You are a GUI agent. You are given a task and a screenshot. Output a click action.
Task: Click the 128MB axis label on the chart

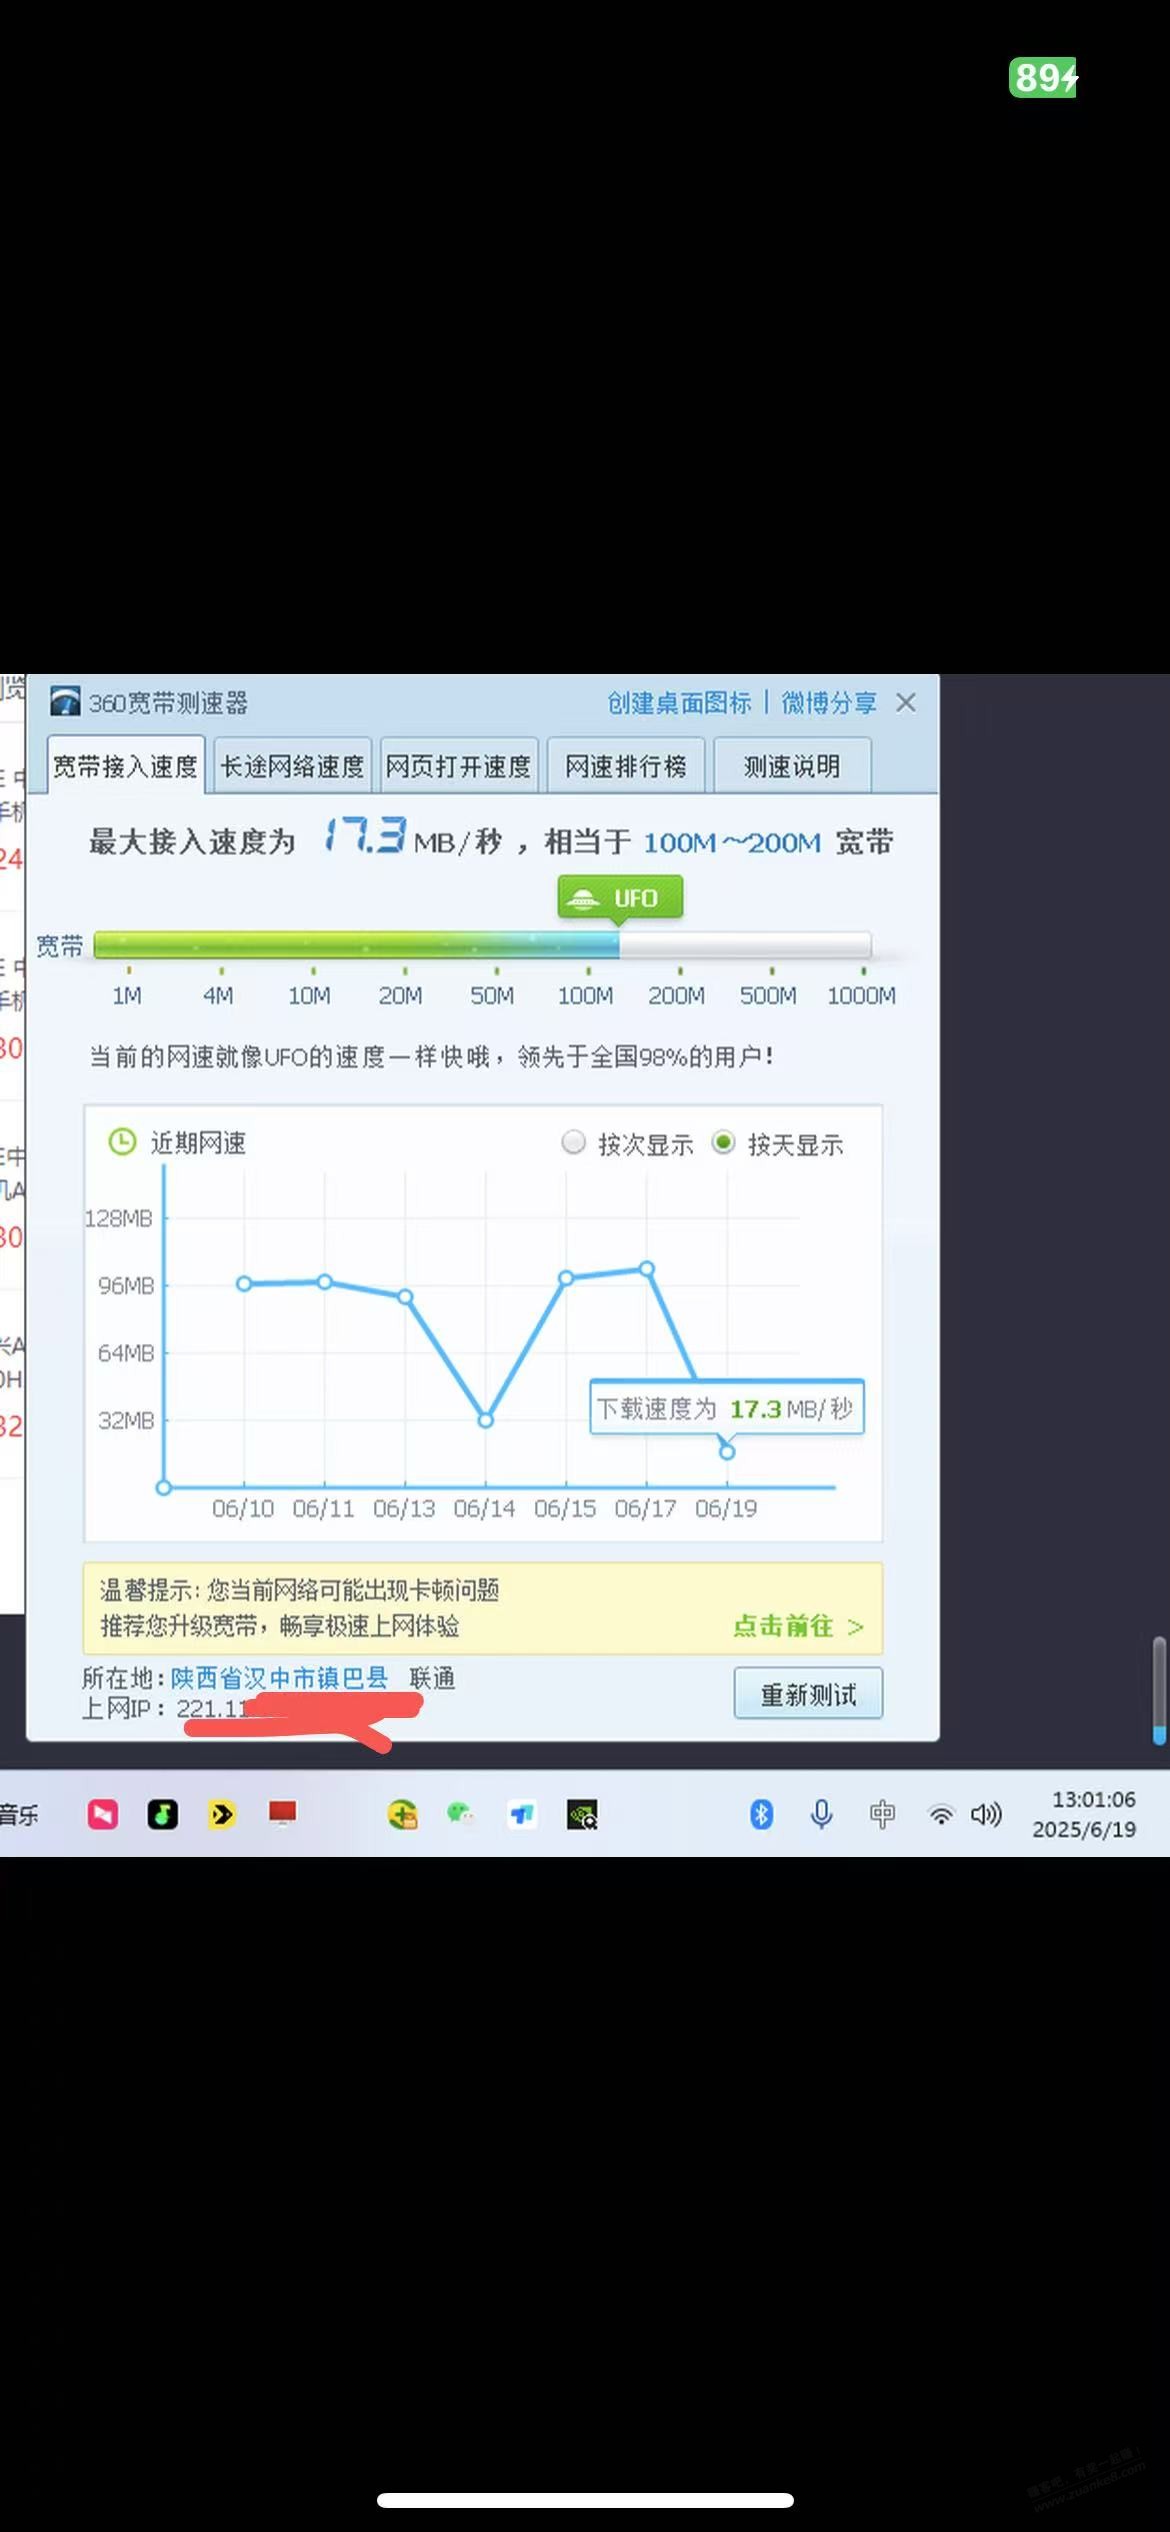pyautogui.click(x=119, y=1218)
